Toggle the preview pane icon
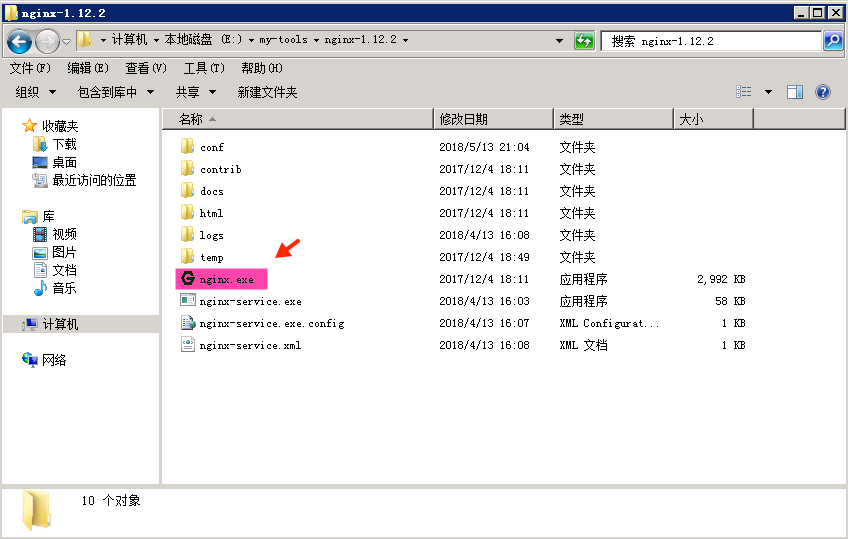 (x=795, y=92)
